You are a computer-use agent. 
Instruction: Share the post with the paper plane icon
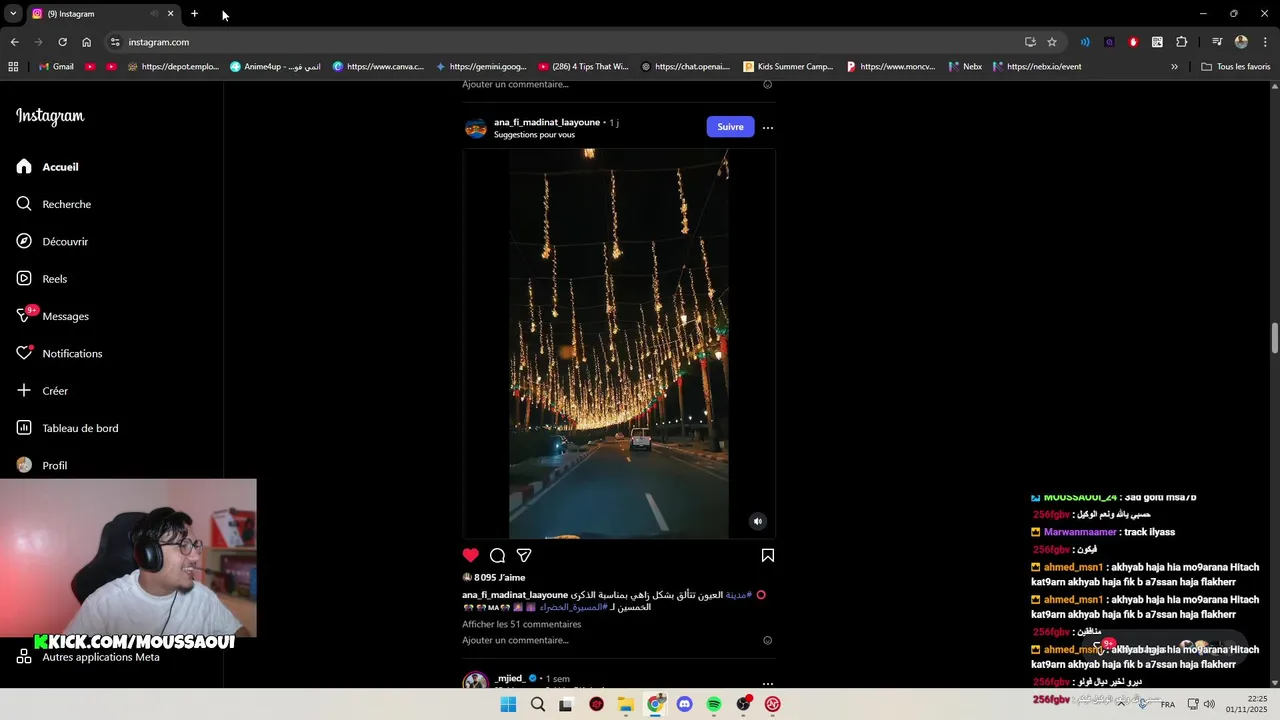click(x=524, y=555)
